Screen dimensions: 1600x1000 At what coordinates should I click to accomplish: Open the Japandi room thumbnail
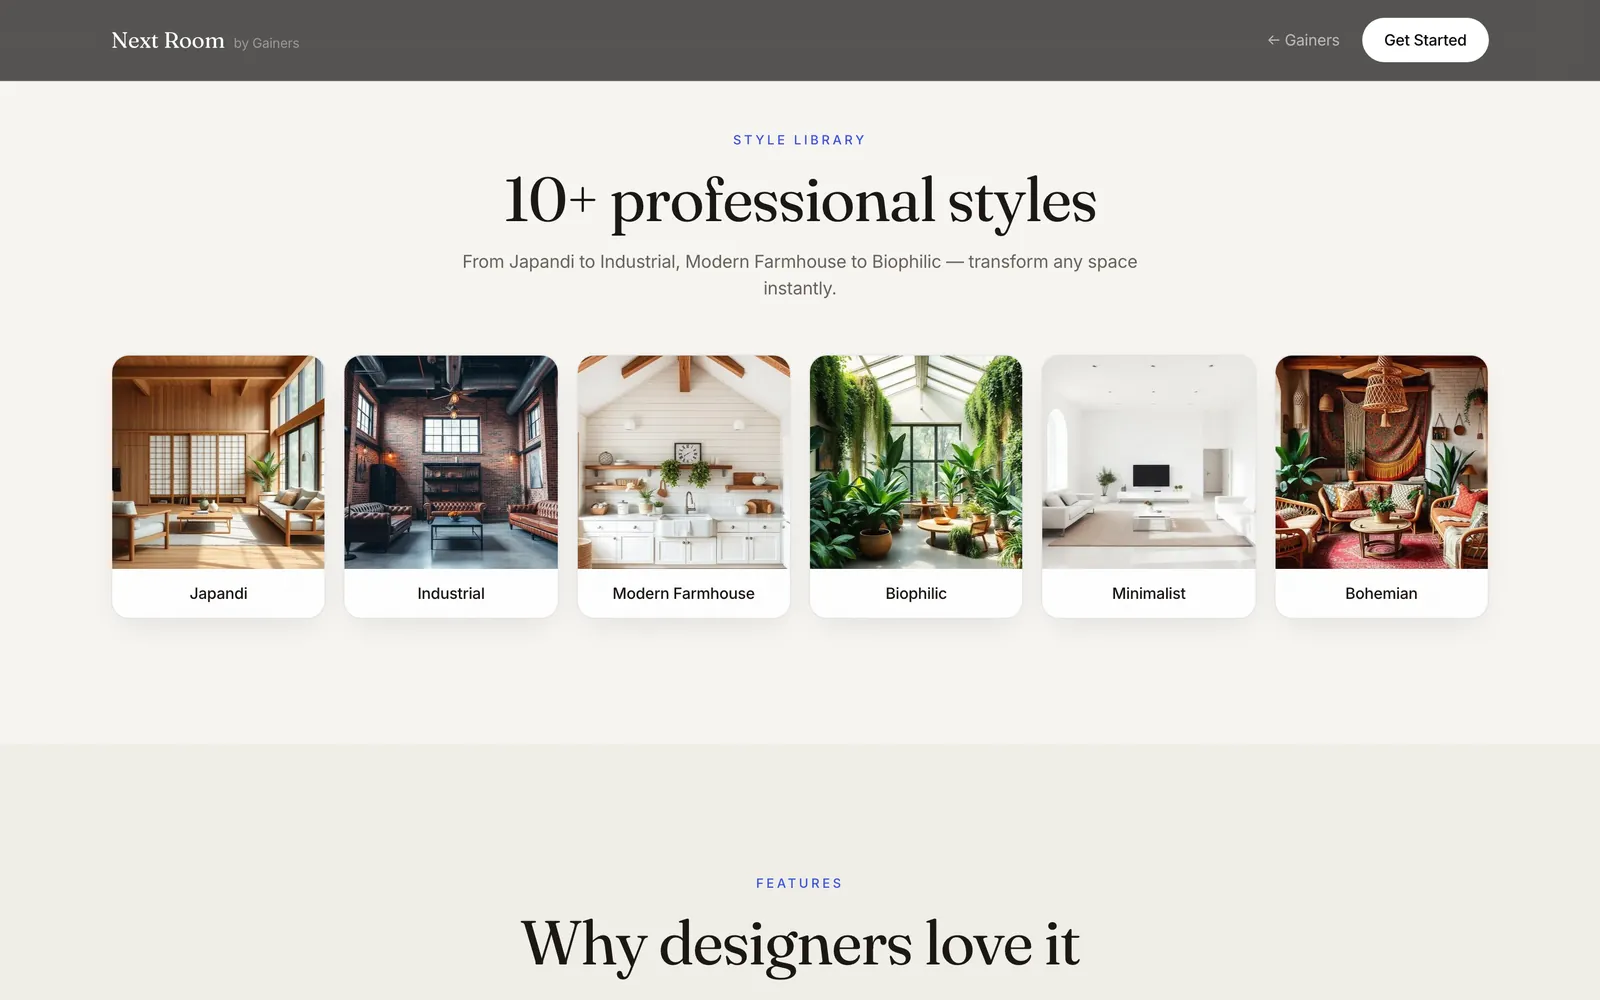coord(218,462)
